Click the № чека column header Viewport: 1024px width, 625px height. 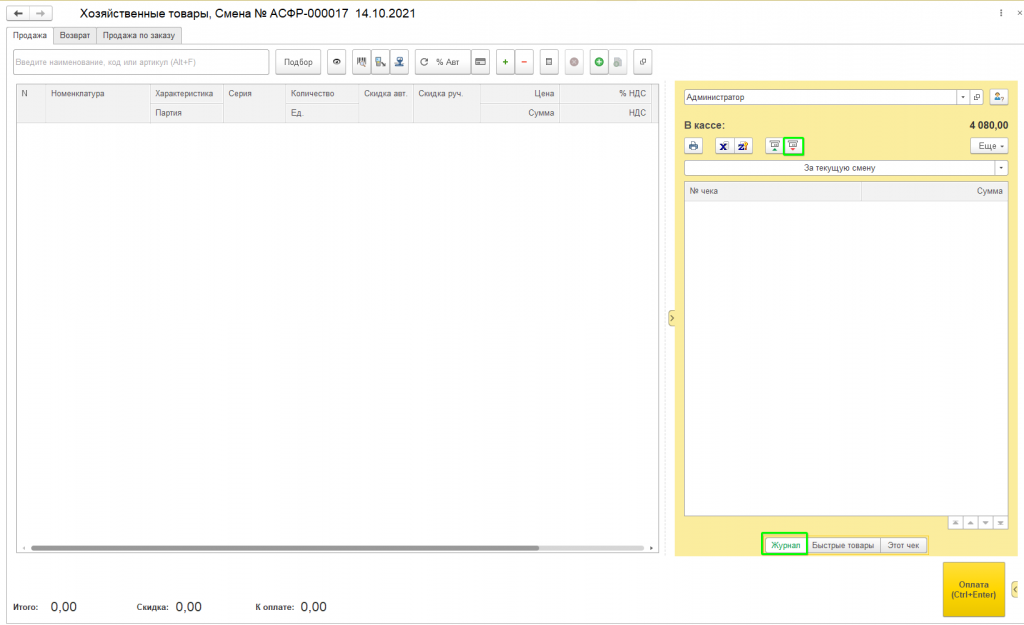coord(773,191)
